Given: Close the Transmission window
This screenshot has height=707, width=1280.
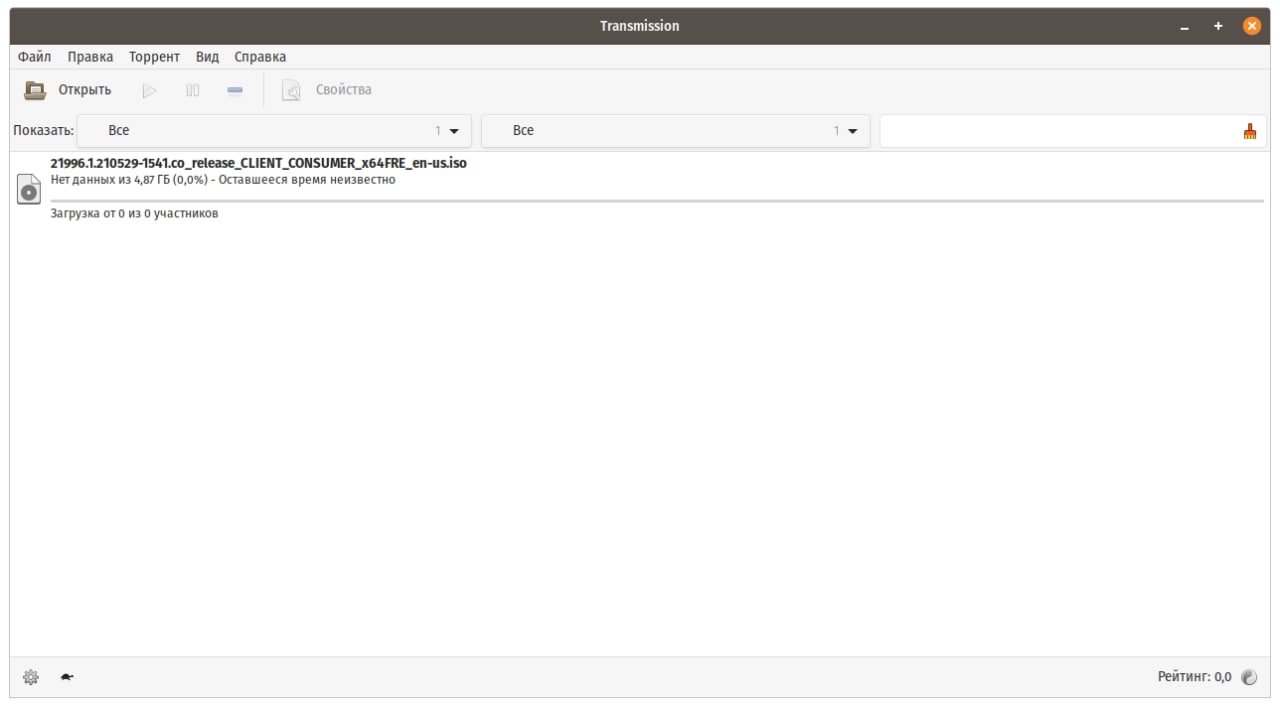Looking at the screenshot, I should (1252, 27).
